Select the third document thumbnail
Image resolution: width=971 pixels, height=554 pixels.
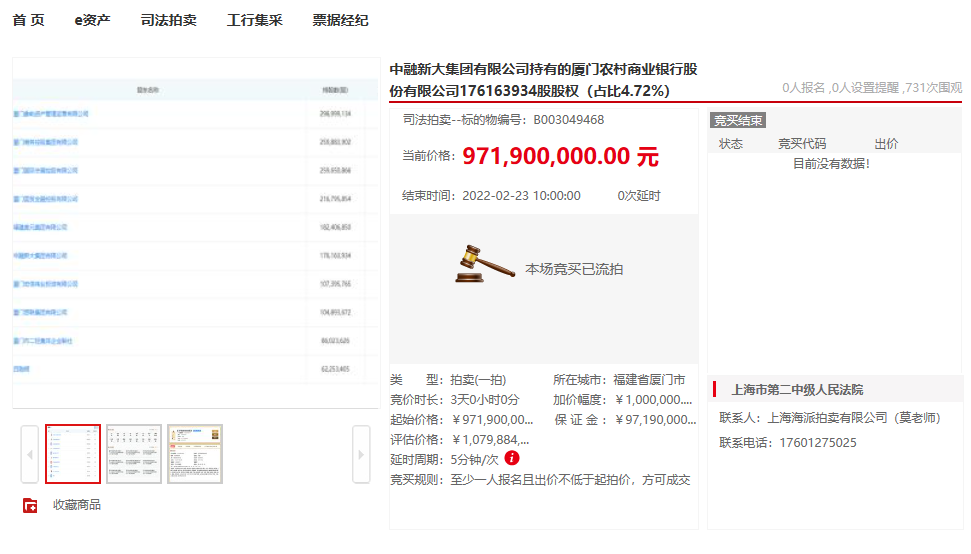pyautogui.click(x=194, y=454)
